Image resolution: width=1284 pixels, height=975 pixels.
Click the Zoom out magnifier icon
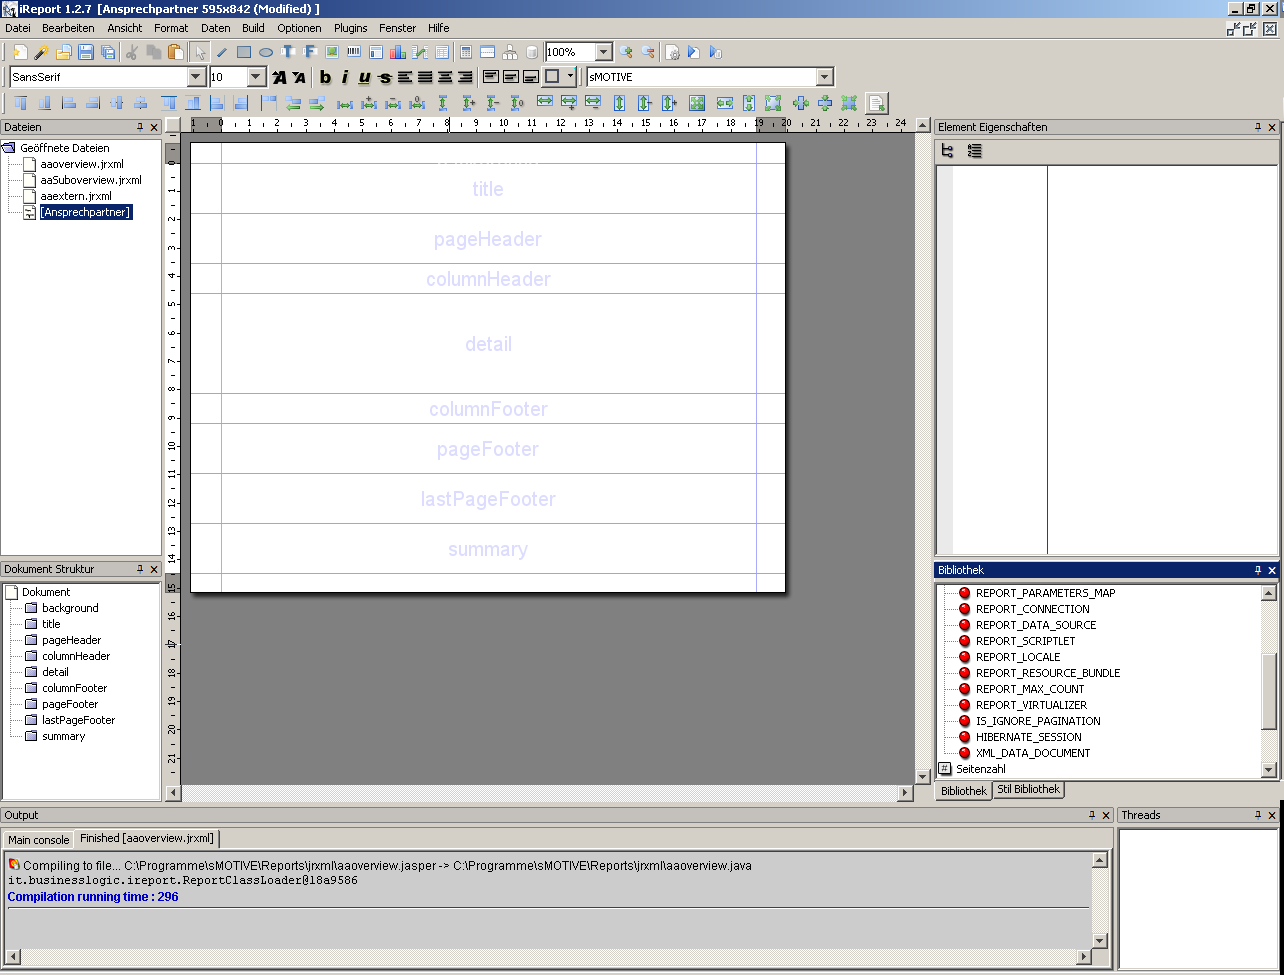click(x=648, y=52)
